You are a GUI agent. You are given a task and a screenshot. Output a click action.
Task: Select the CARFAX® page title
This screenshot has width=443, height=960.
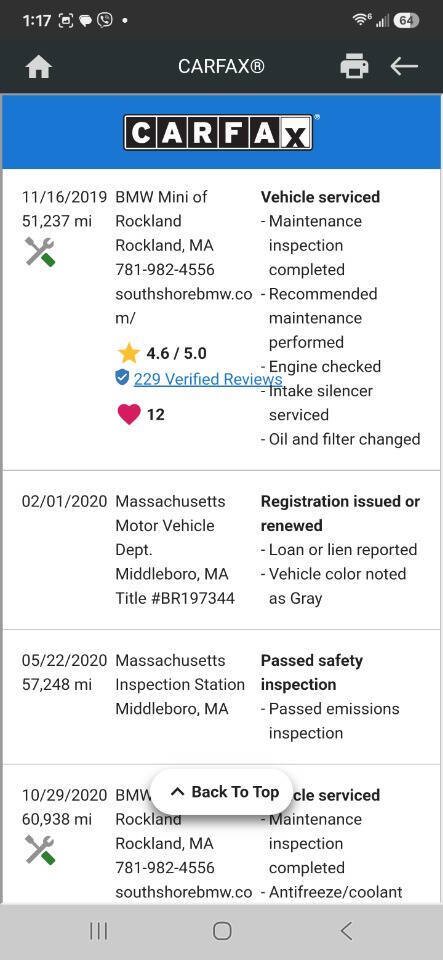tap(222, 66)
